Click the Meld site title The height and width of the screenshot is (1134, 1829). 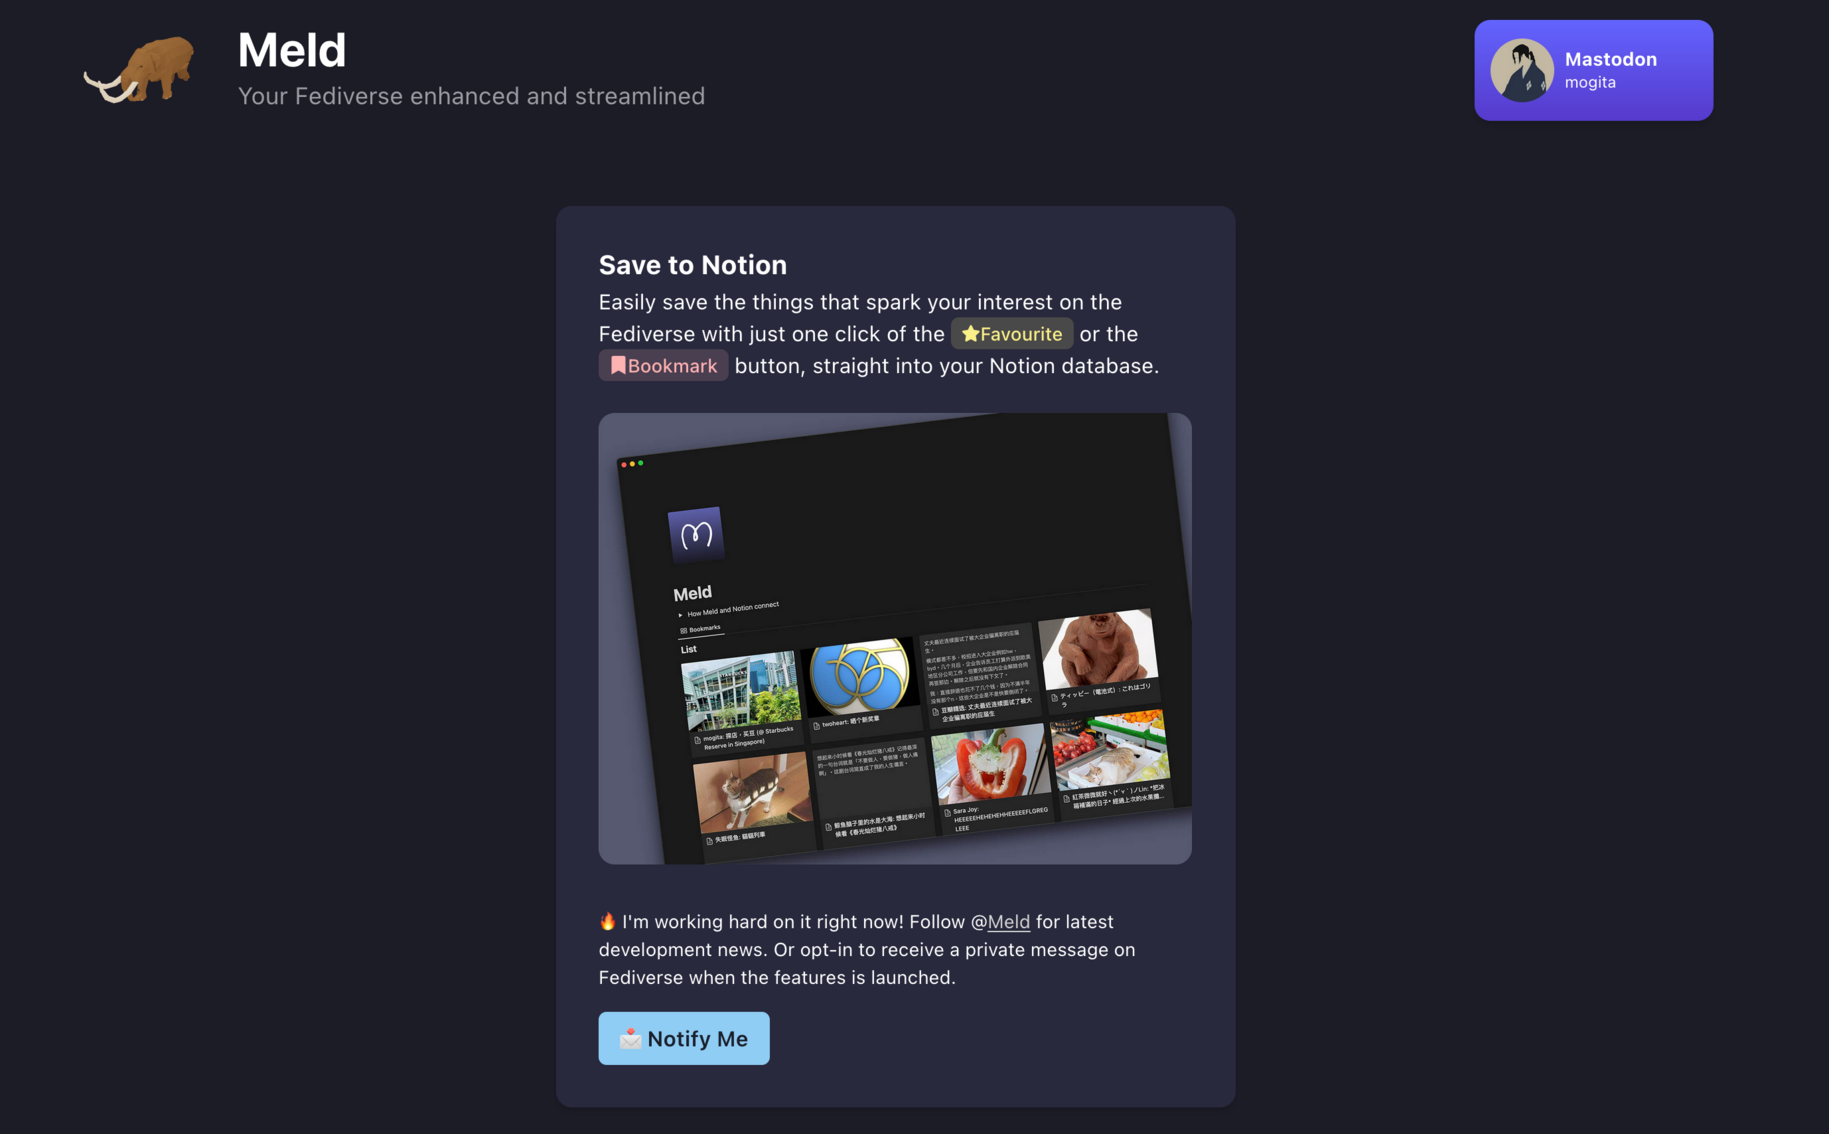[291, 50]
